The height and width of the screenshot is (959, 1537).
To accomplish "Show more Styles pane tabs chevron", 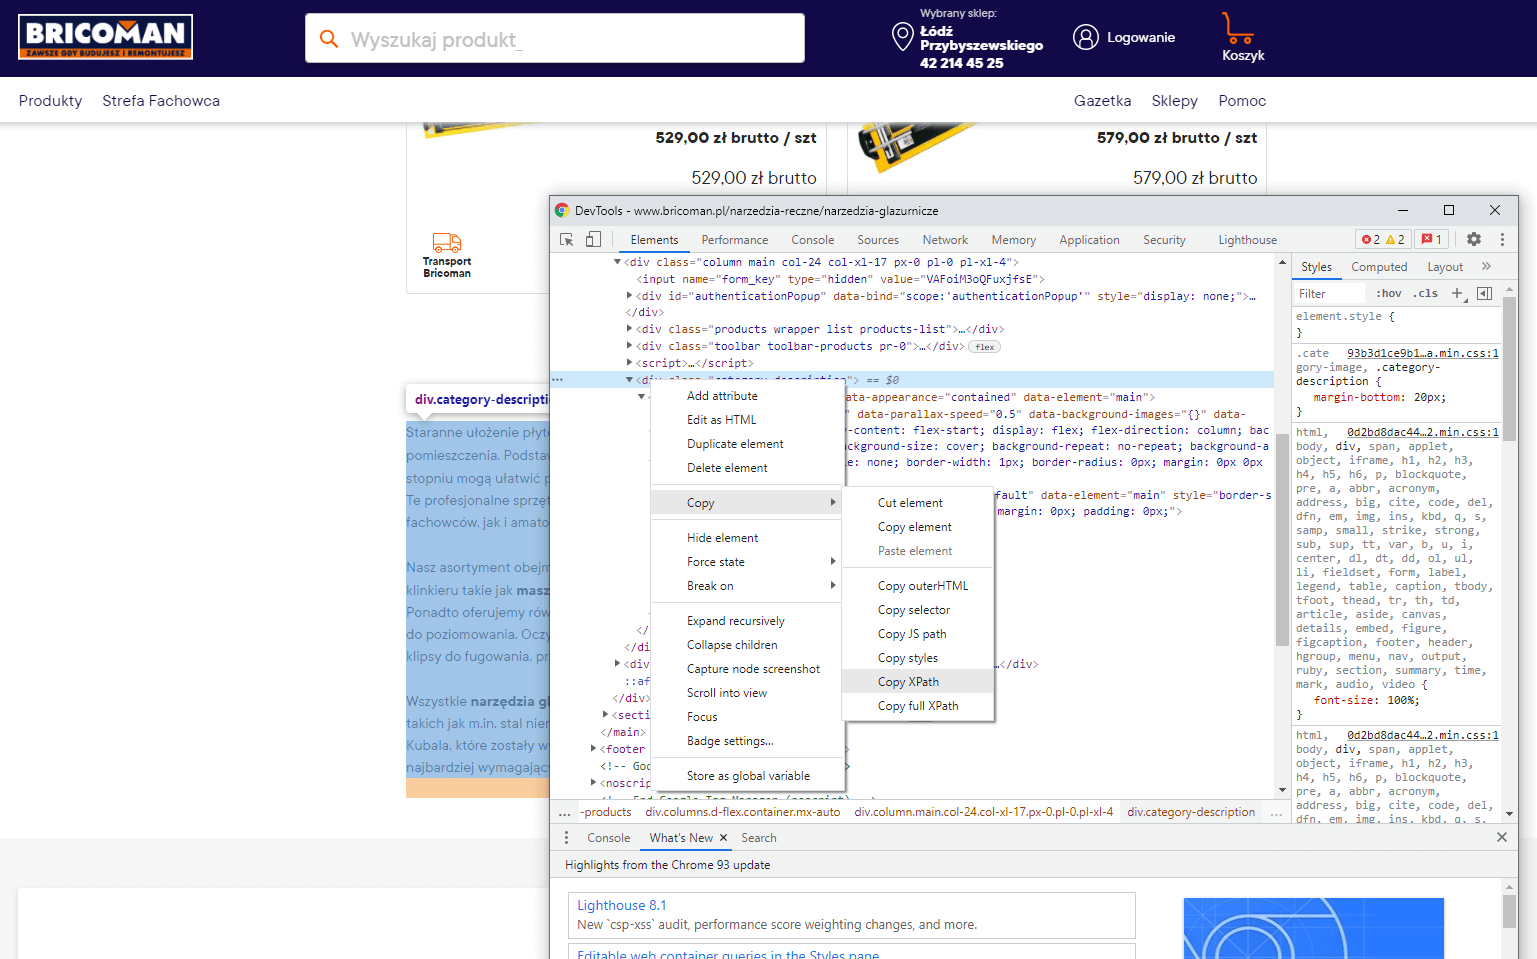I will tap(1486, 267).
